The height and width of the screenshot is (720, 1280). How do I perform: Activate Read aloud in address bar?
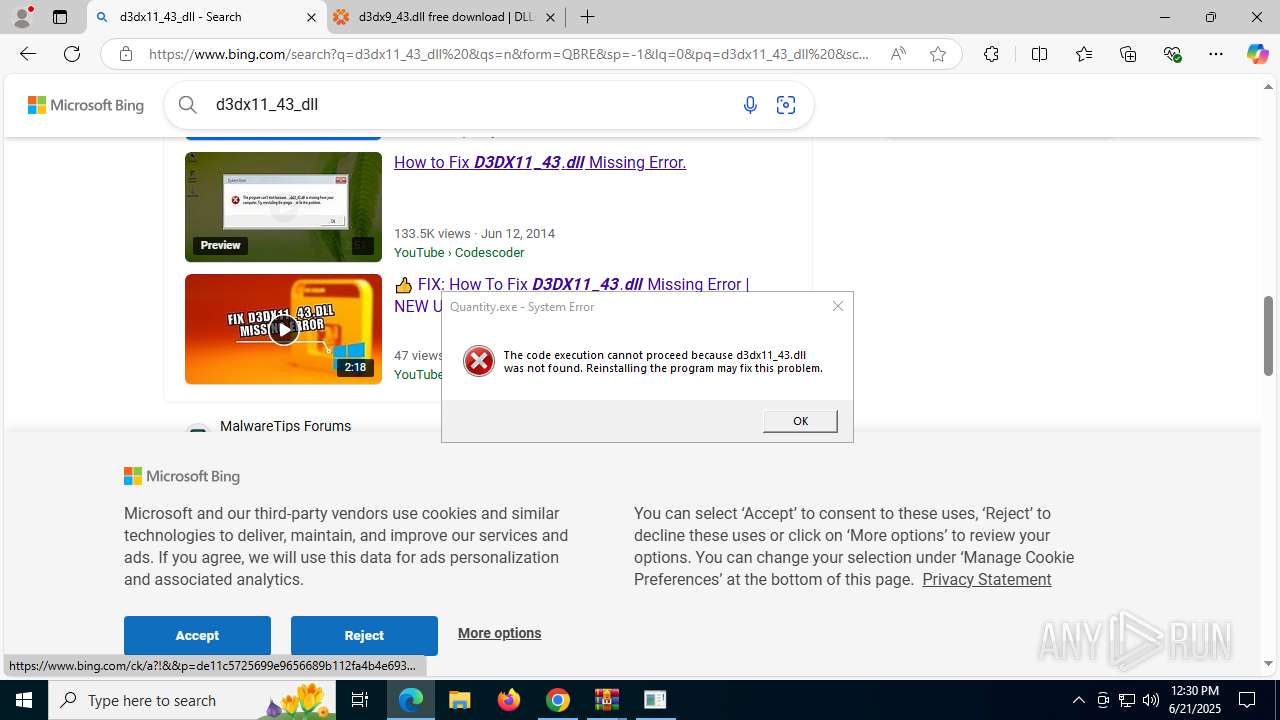(x=898, y=54)
